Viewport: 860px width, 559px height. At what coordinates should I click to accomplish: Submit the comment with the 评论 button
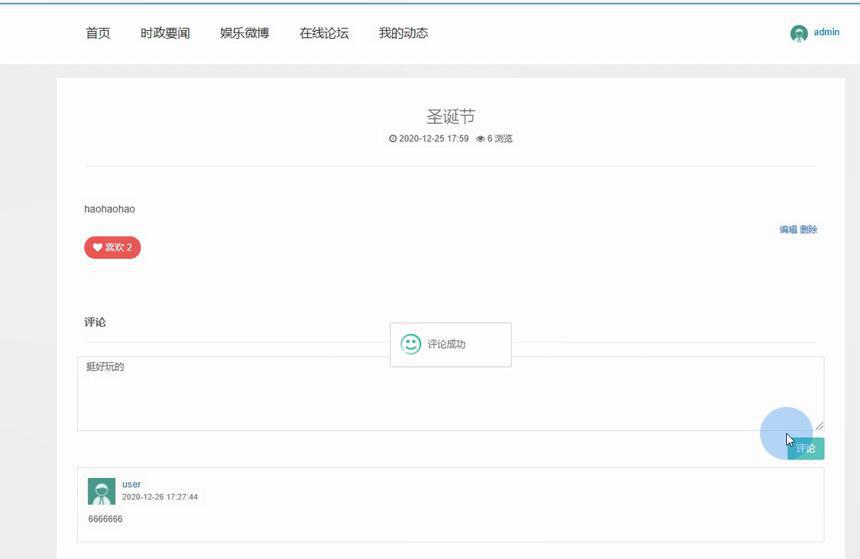806,448
